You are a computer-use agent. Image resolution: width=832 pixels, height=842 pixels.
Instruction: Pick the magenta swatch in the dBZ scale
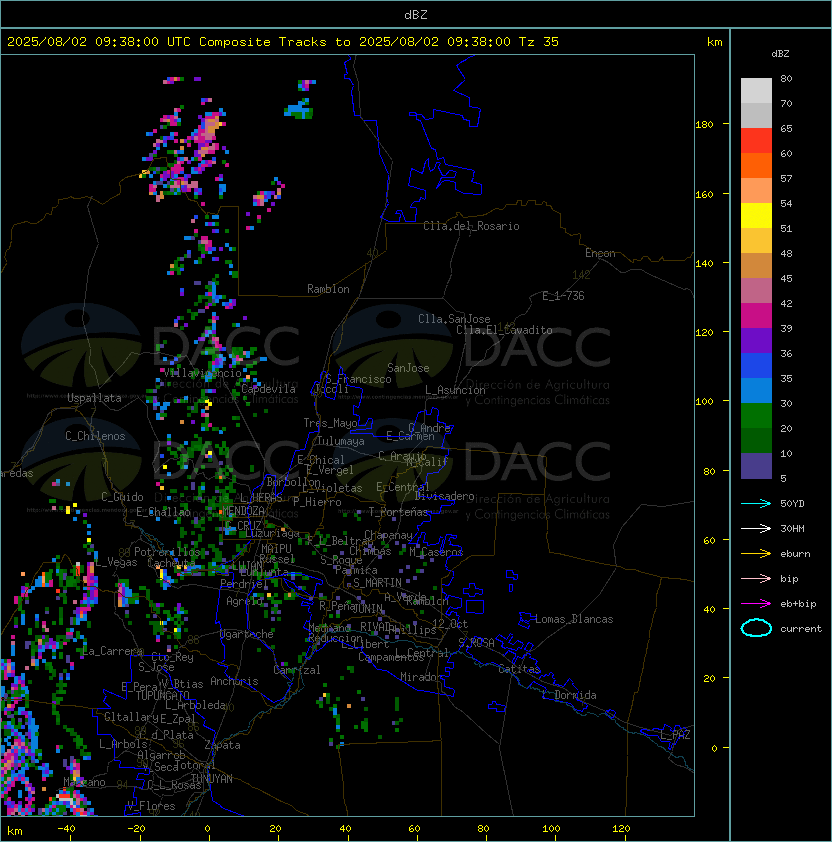coord(756,316)
